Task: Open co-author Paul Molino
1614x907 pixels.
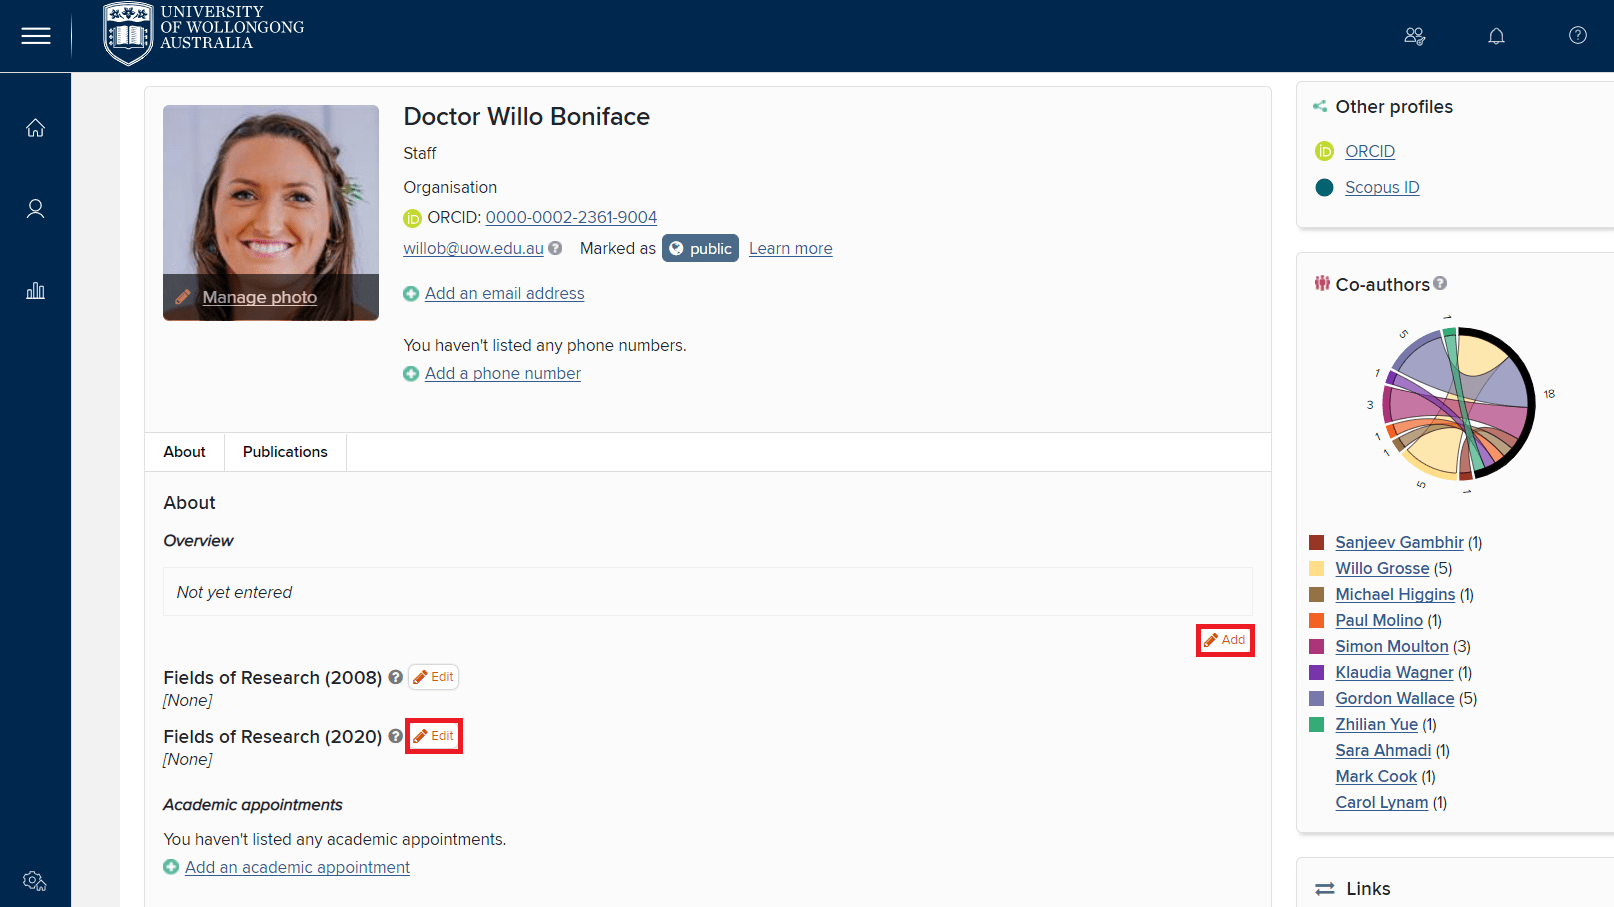Action: tap(1379, 620)
